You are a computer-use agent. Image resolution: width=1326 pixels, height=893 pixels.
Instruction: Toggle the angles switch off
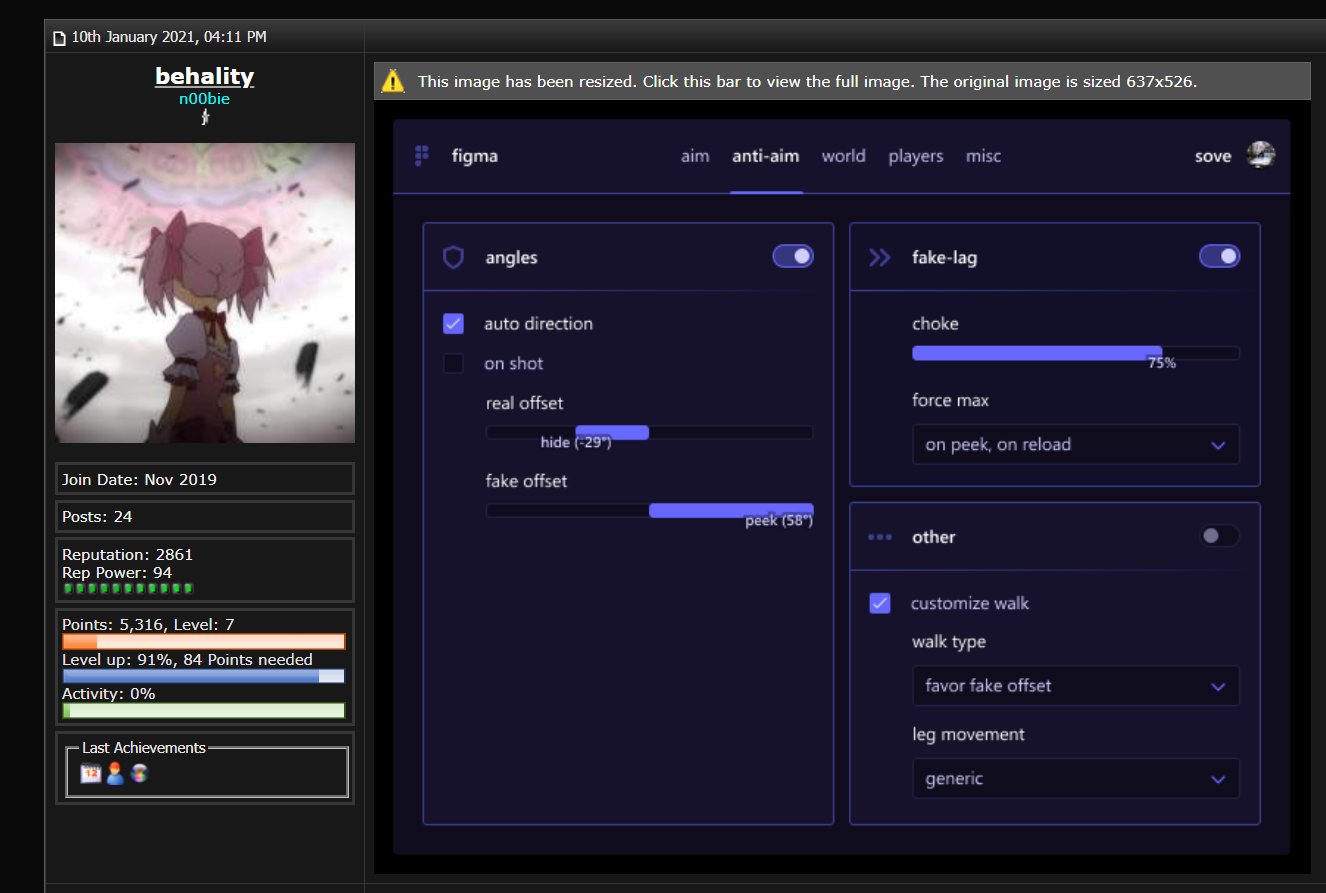(793, 257)
